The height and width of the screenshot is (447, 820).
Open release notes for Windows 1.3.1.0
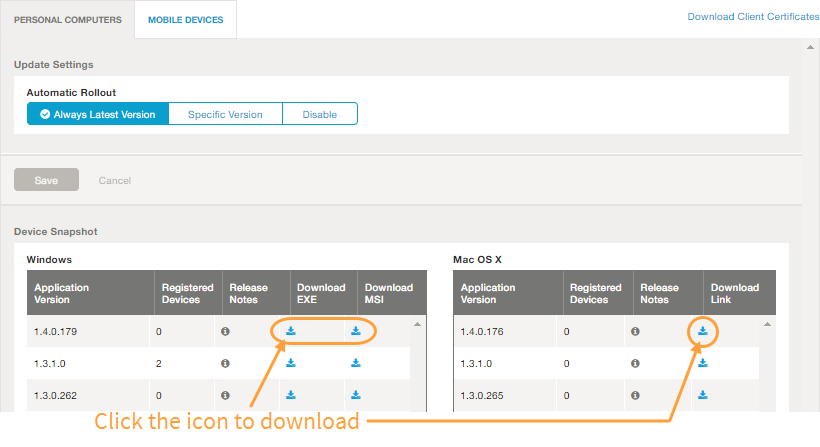point(225,363)
